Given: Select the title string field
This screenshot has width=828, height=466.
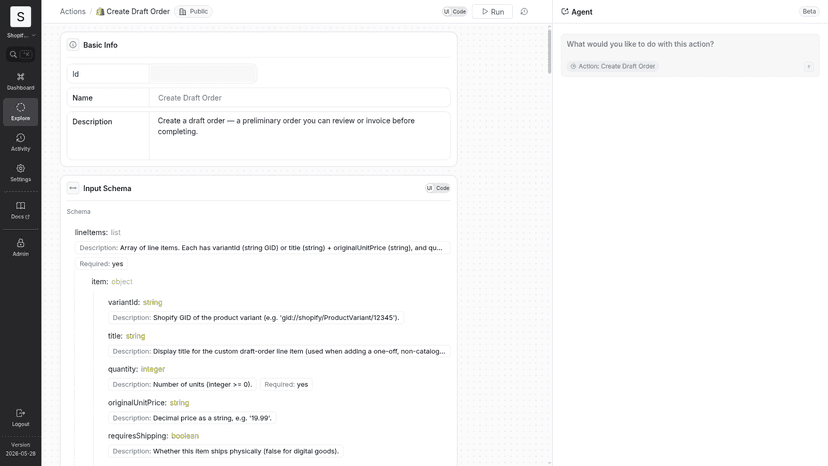Looking at the screenshot, I should click(127, 336).
